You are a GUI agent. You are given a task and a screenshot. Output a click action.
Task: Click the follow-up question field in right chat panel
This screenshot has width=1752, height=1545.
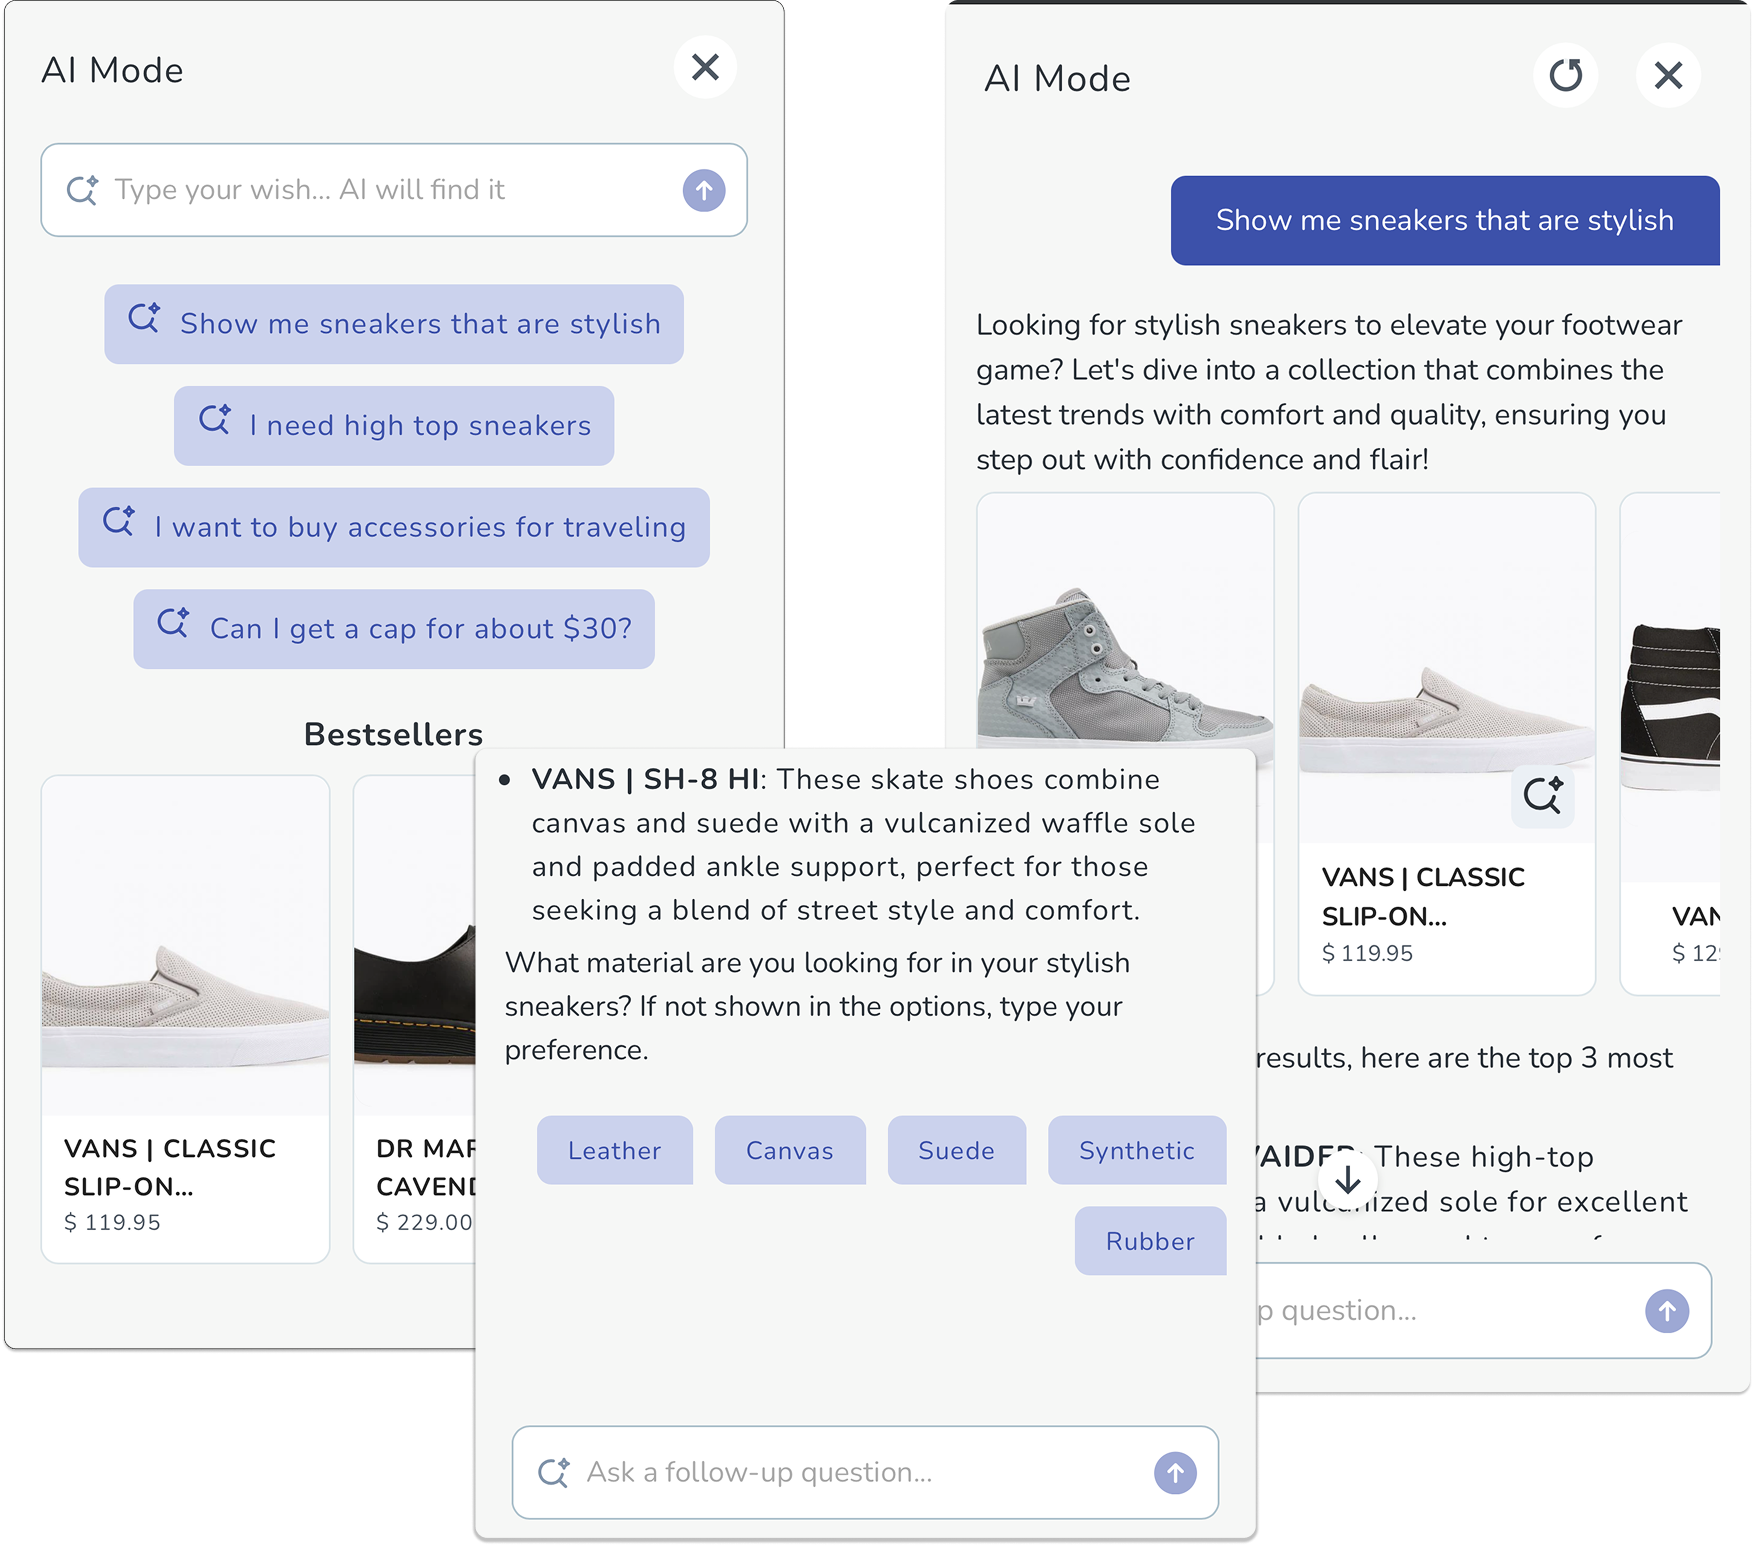[x=1484, y=1311]
